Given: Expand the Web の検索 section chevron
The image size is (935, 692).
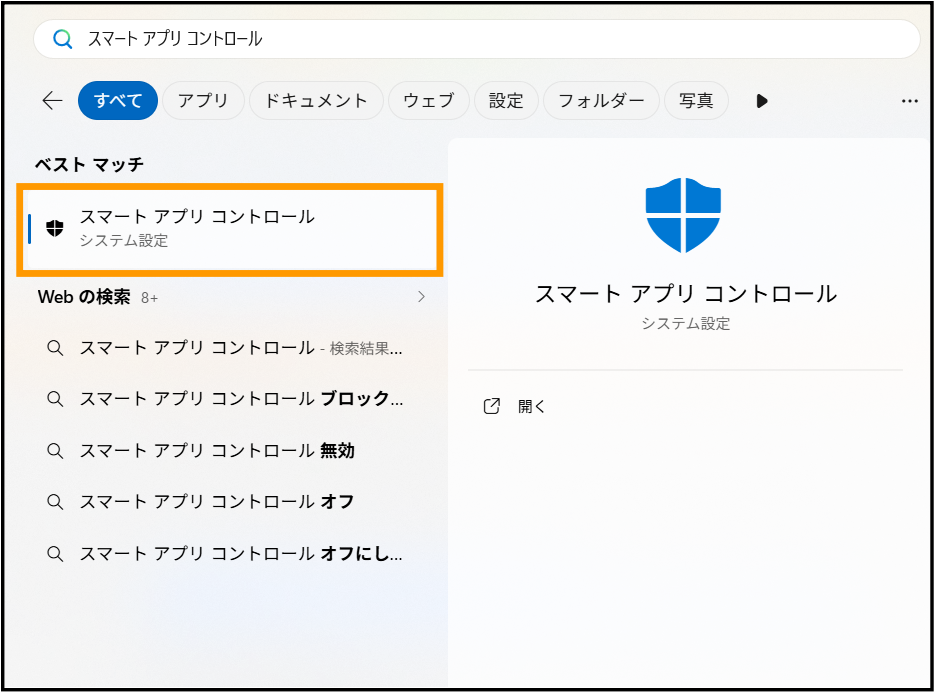Looking at the screenshot, I should click(x=422, y=296).
